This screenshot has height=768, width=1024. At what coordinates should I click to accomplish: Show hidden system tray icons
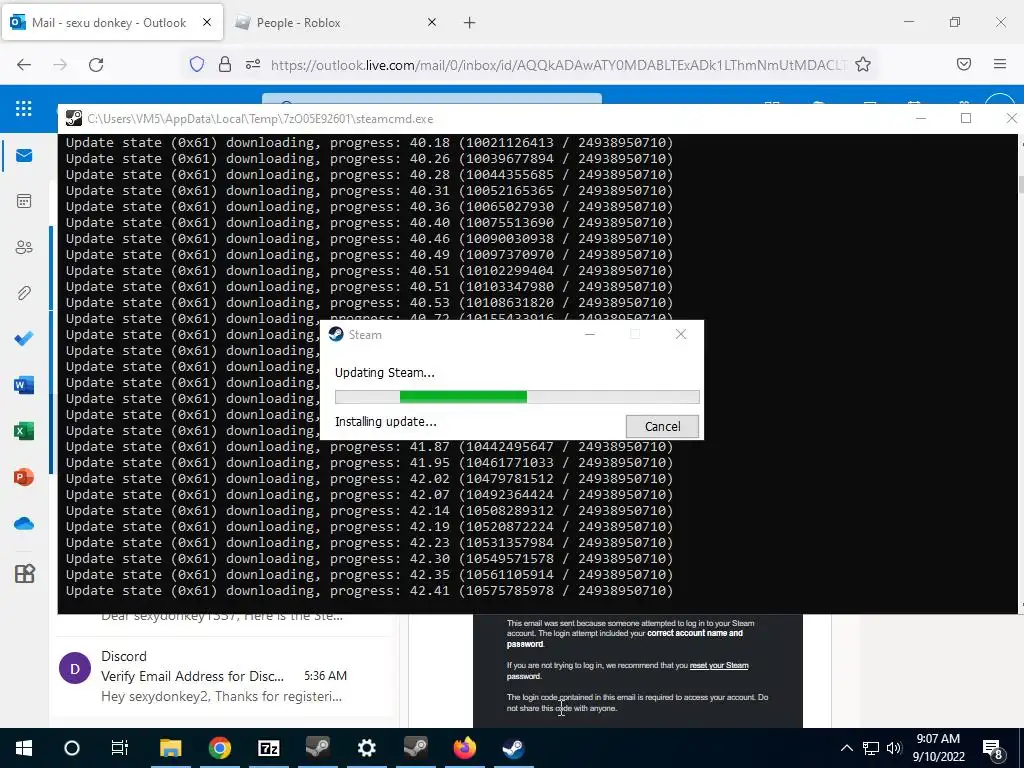point(846,748)
